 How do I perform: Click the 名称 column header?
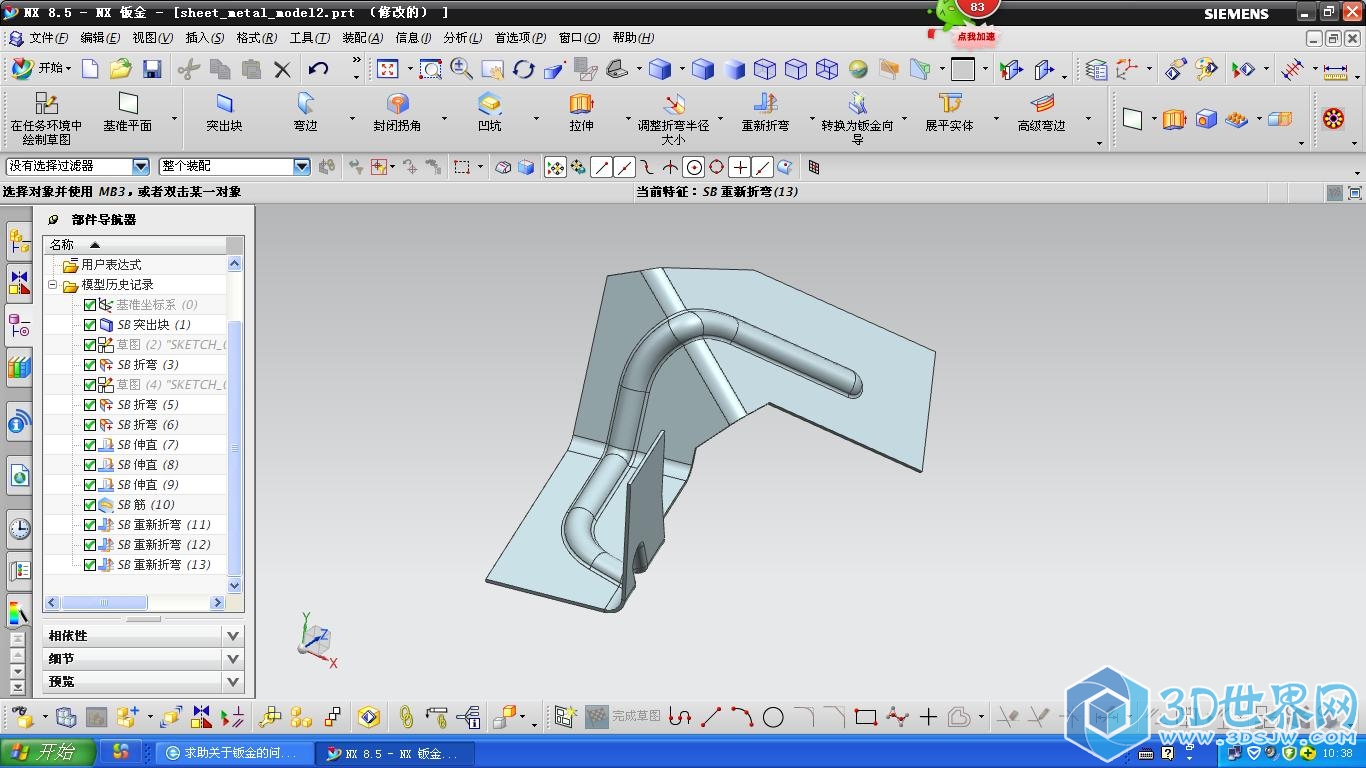(134, 244)
